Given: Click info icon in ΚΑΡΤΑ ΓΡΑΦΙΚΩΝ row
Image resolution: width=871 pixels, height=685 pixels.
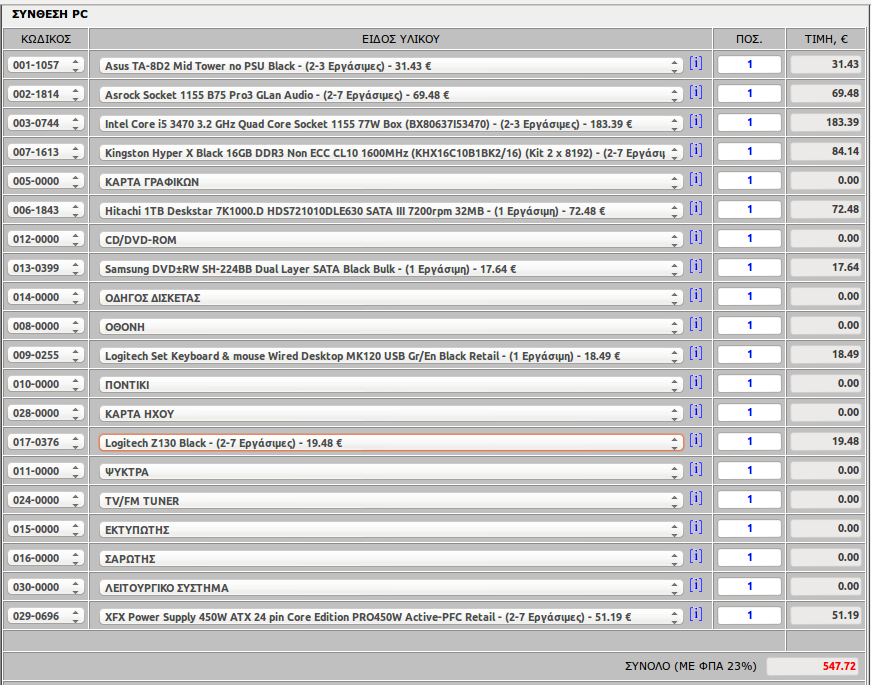Looking at the screenshot, I should pos(695,179).
